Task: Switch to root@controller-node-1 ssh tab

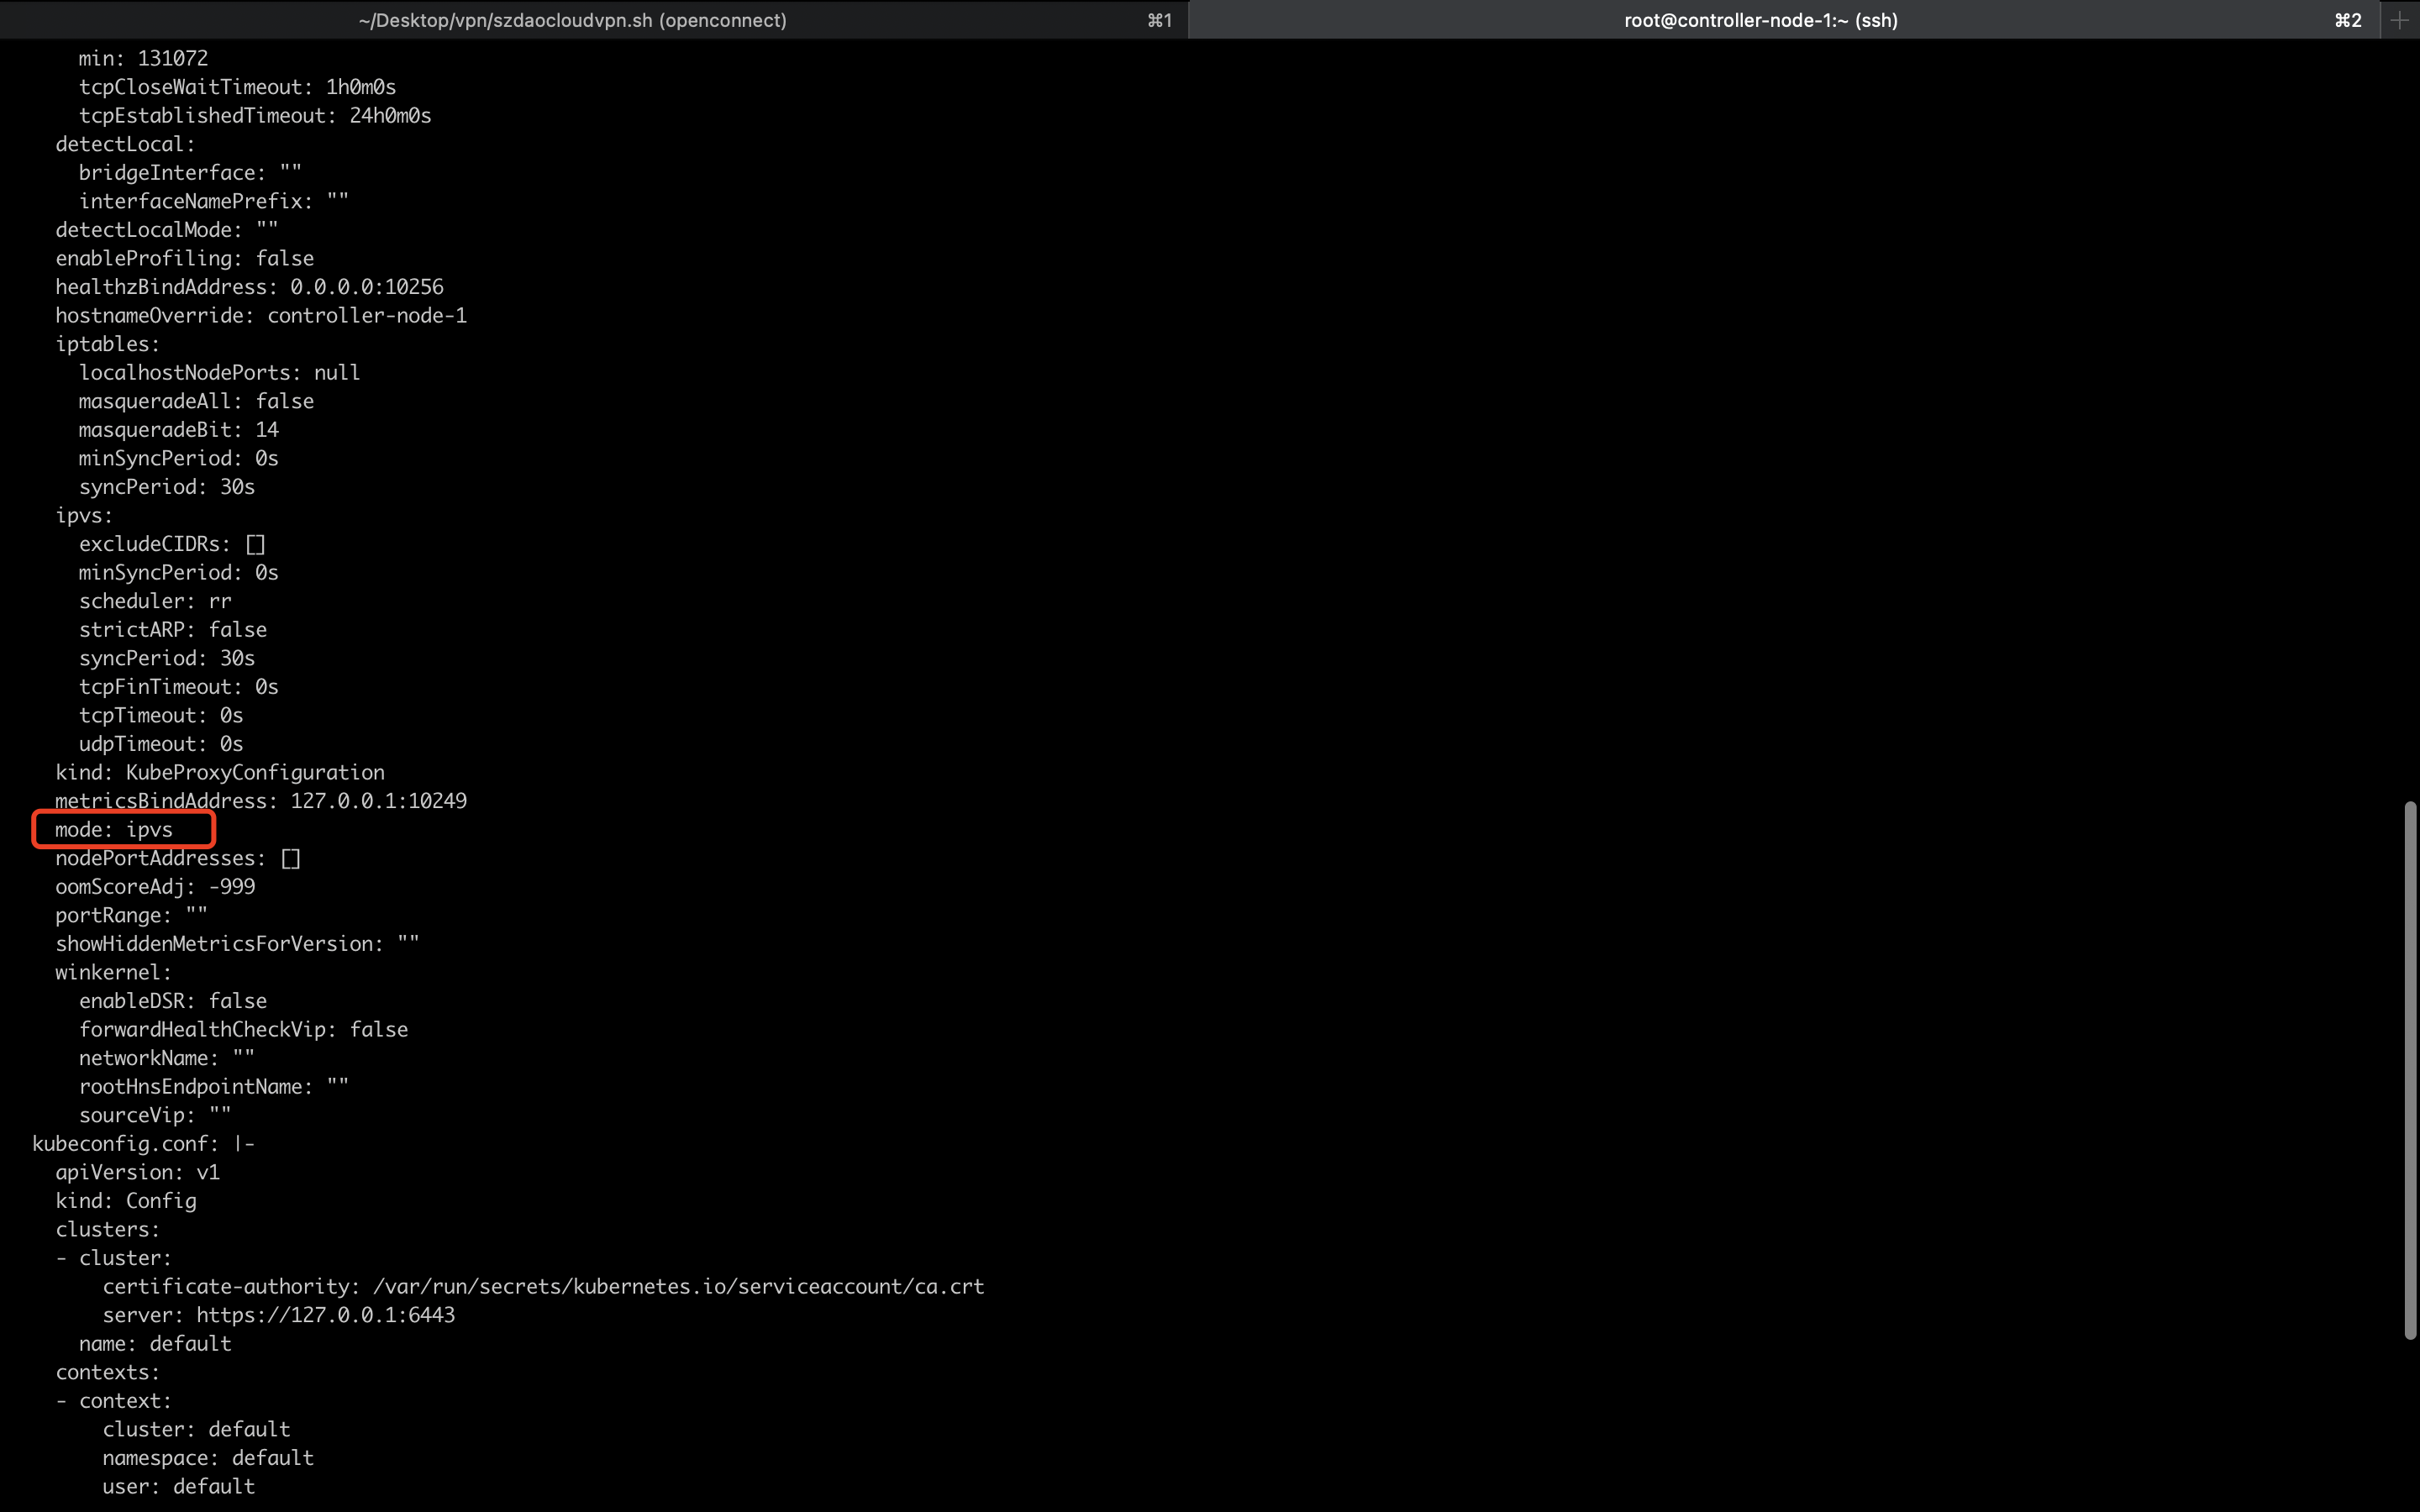Action: point(1783,20)
